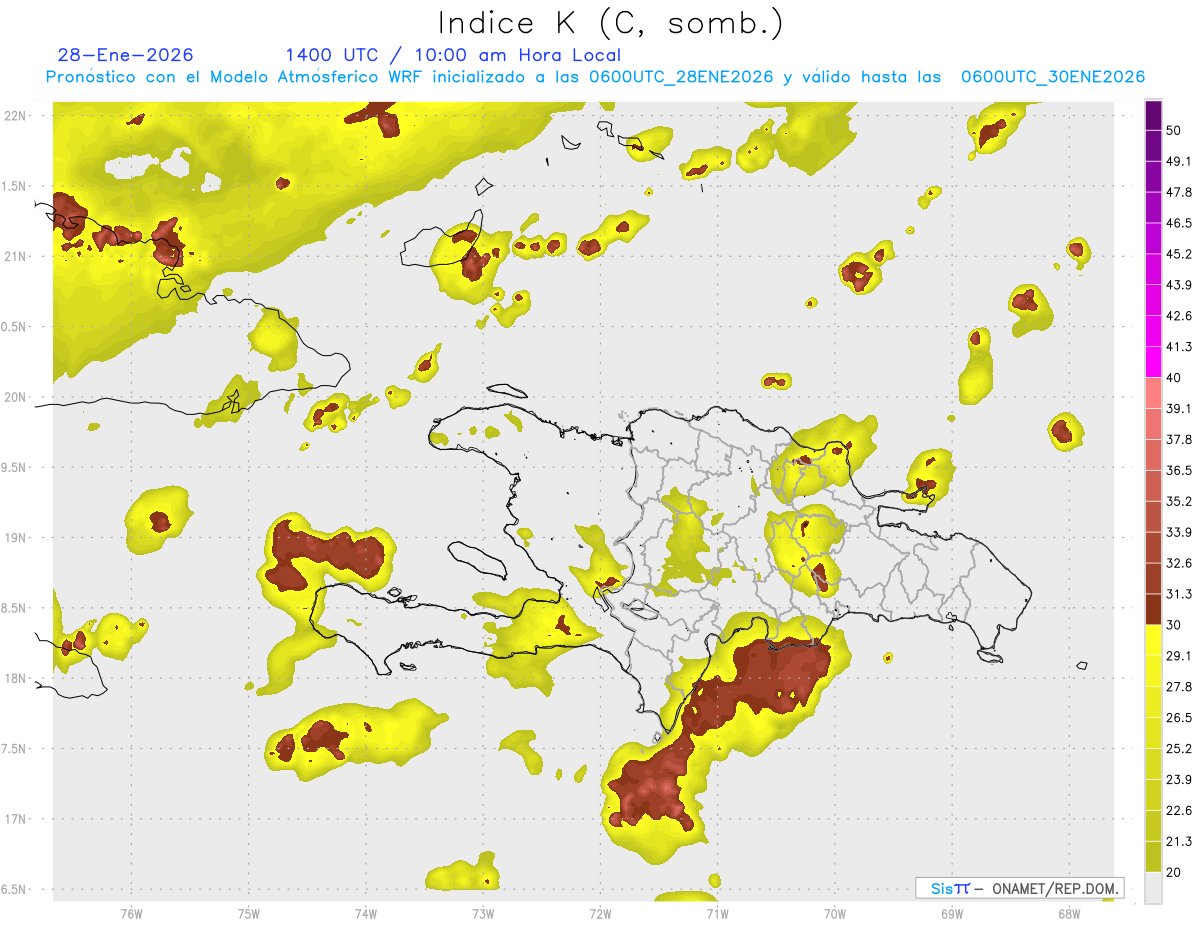Viewport: 1200px width, 927px height.
Task: Click the colorbar value 40
Action: [1175, 378]
